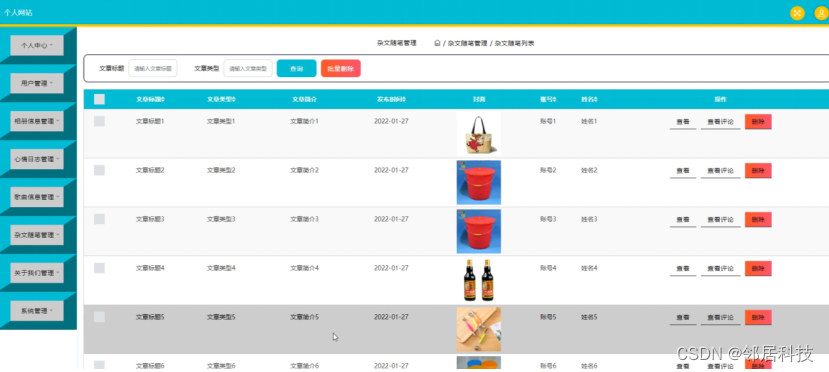Open the user profile icon in the header
Image resolution: width=829 pixels, height=372 pixels.
coord(822,13)
